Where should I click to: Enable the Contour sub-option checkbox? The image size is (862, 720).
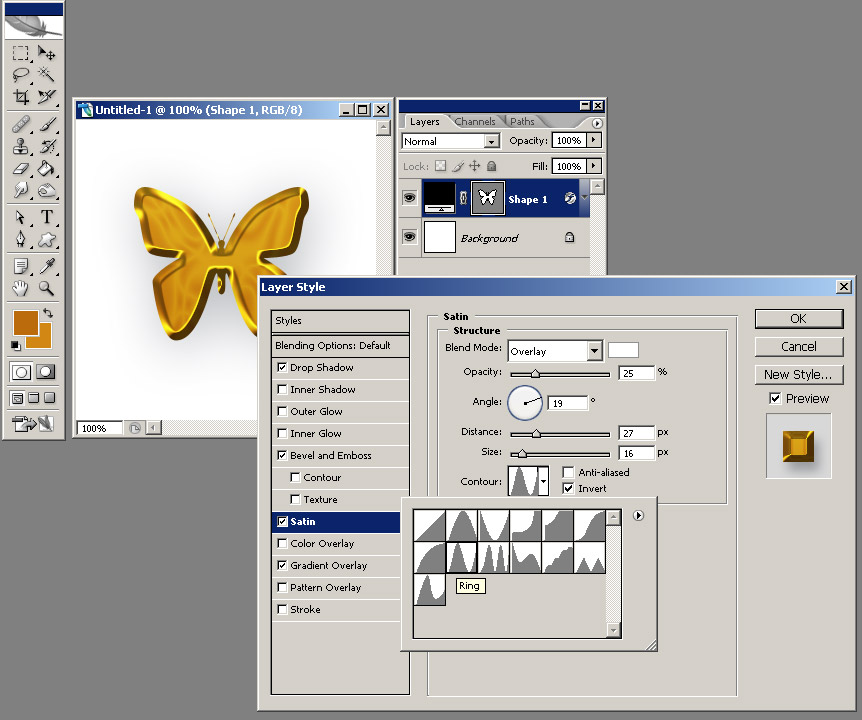(295, 477)
